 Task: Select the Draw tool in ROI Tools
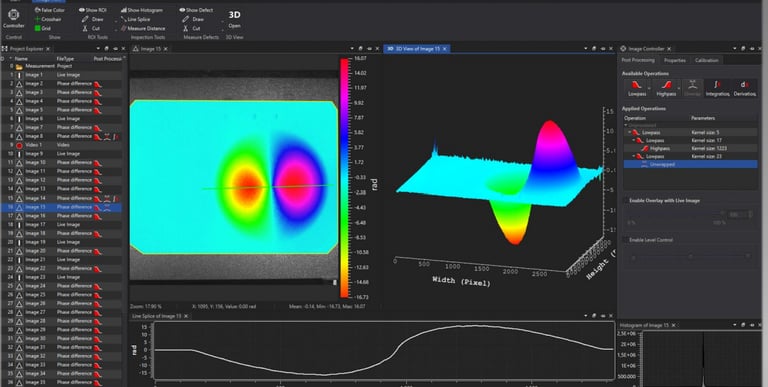pyautogui.click(x=93, y=19)
